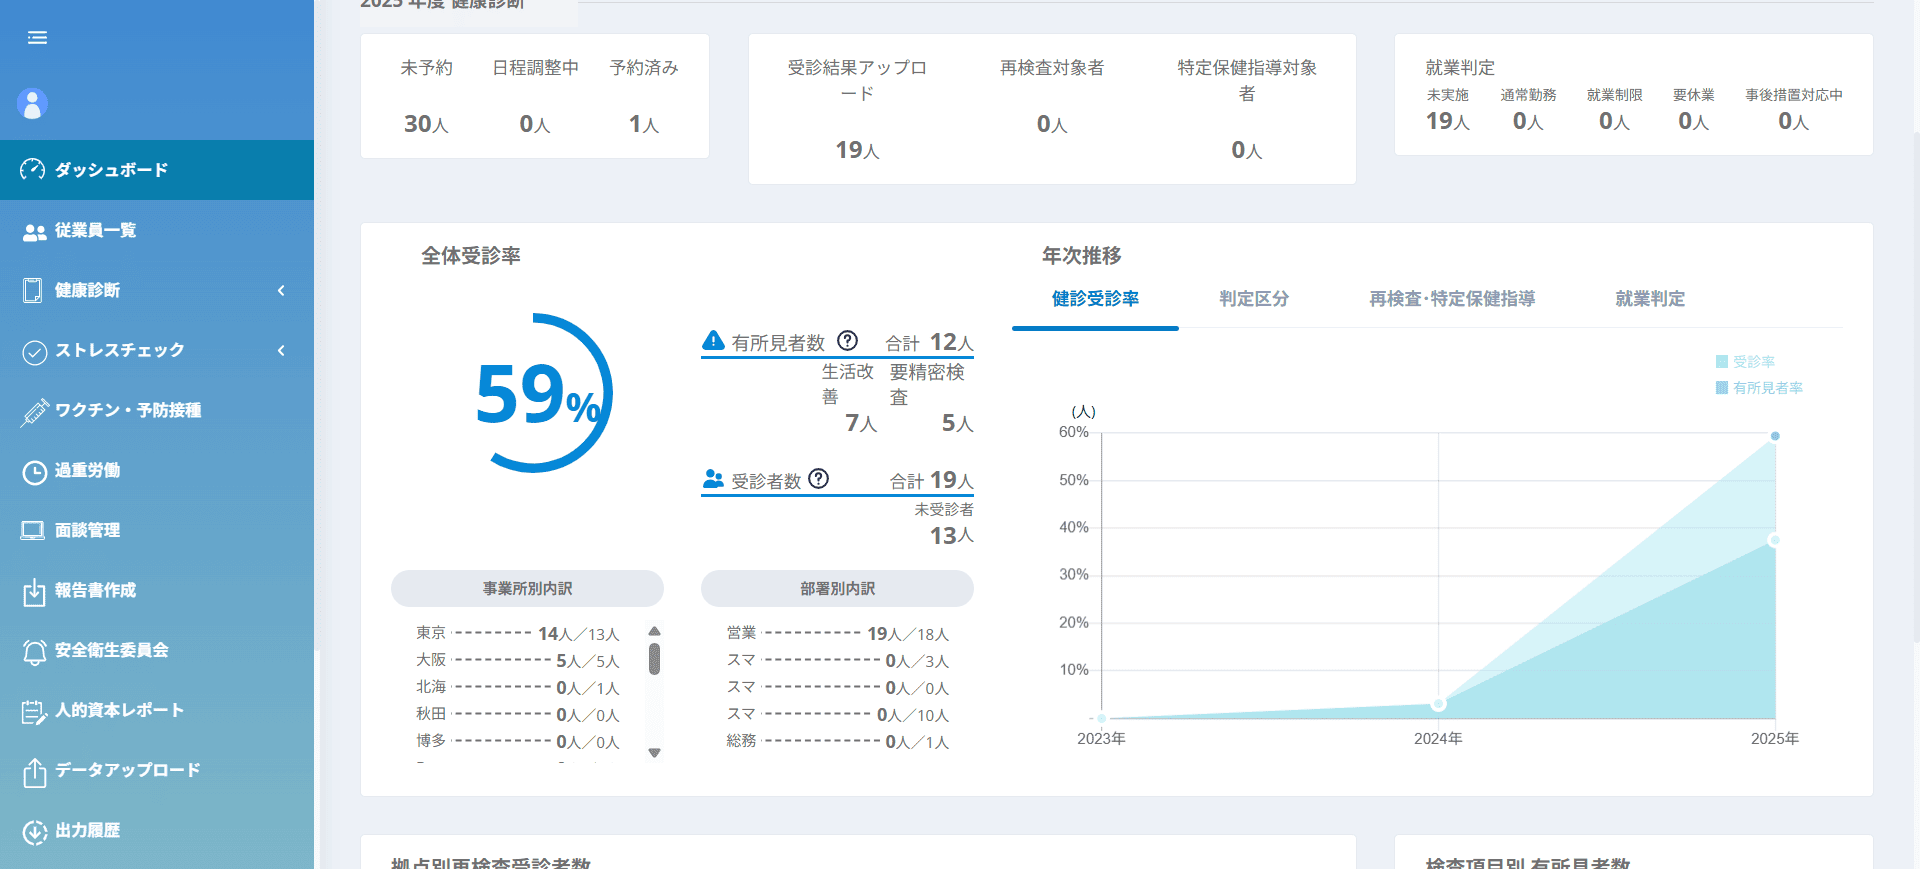Toggle 受診率 legend series in chart

(1745, 362)
